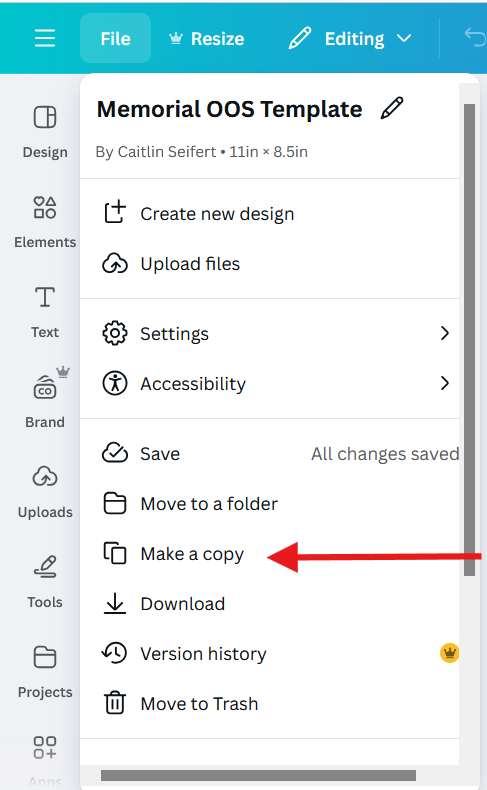Expand the Settings chevron arrow
The image size is (487, 790).
tap(444, 333)
